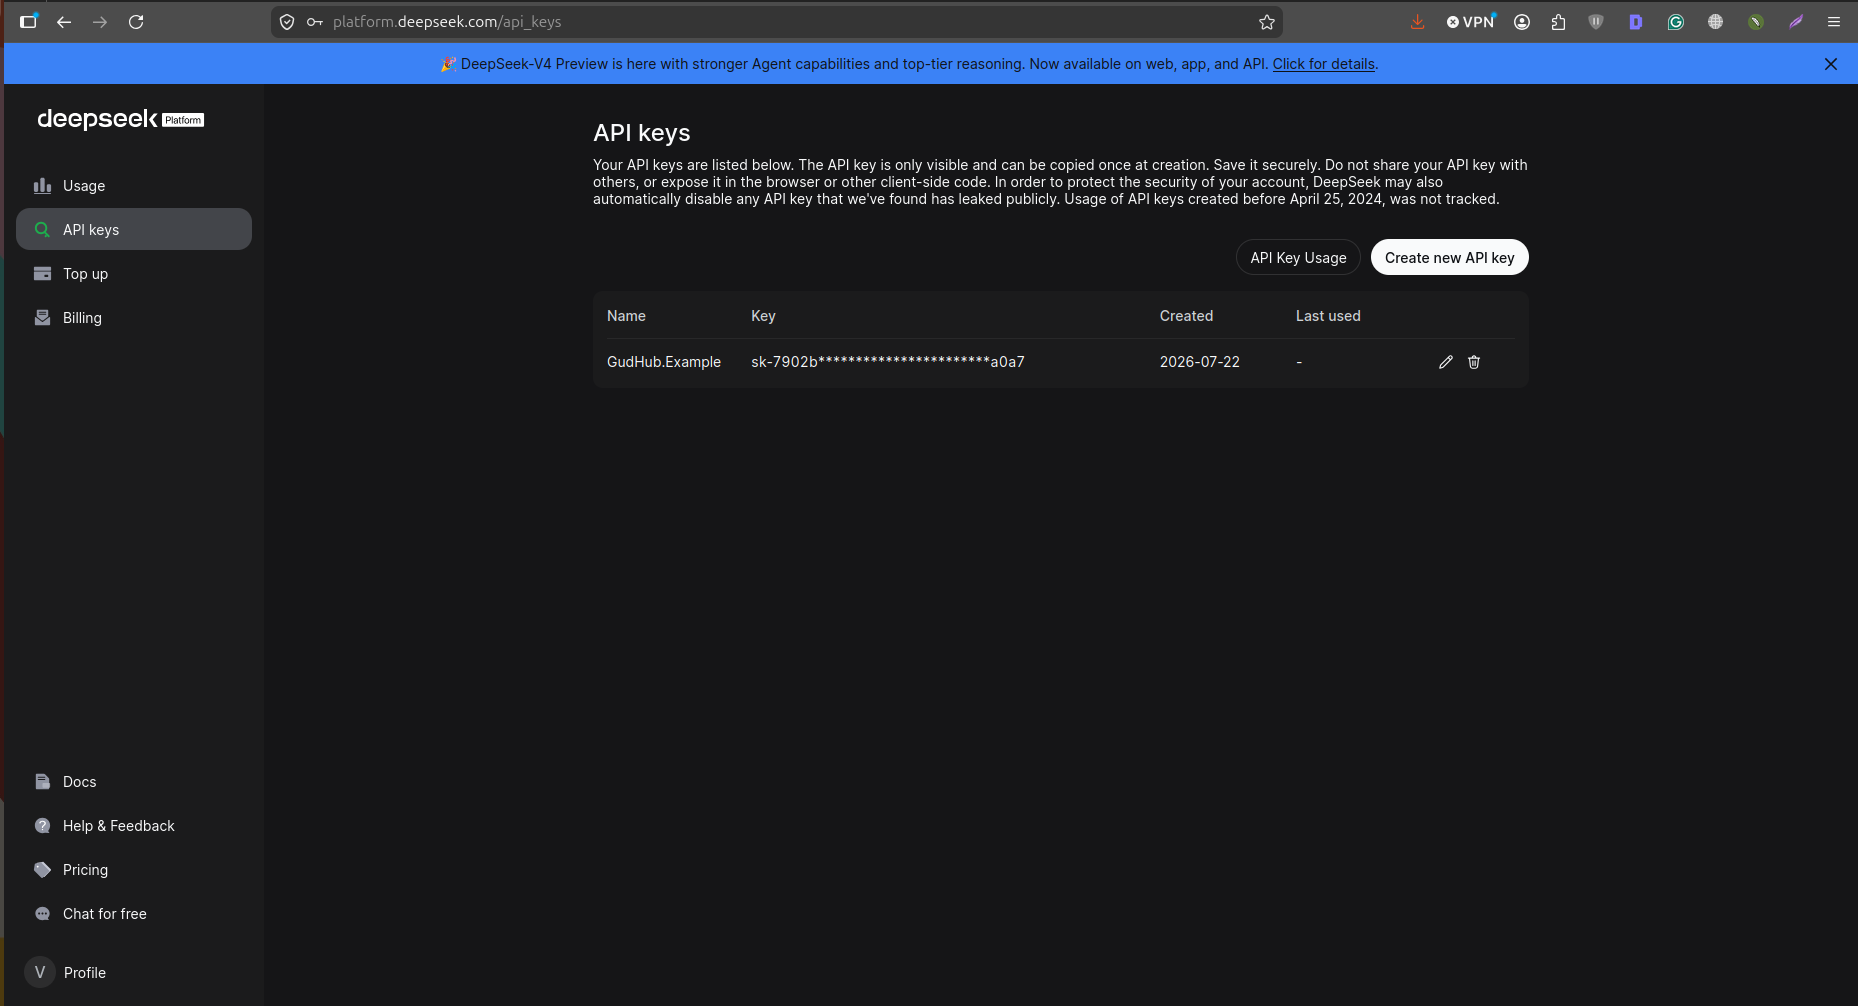The image size is (1858, 1006).
Task: Open the browser hamburger menu
Action: [1834, 22]
